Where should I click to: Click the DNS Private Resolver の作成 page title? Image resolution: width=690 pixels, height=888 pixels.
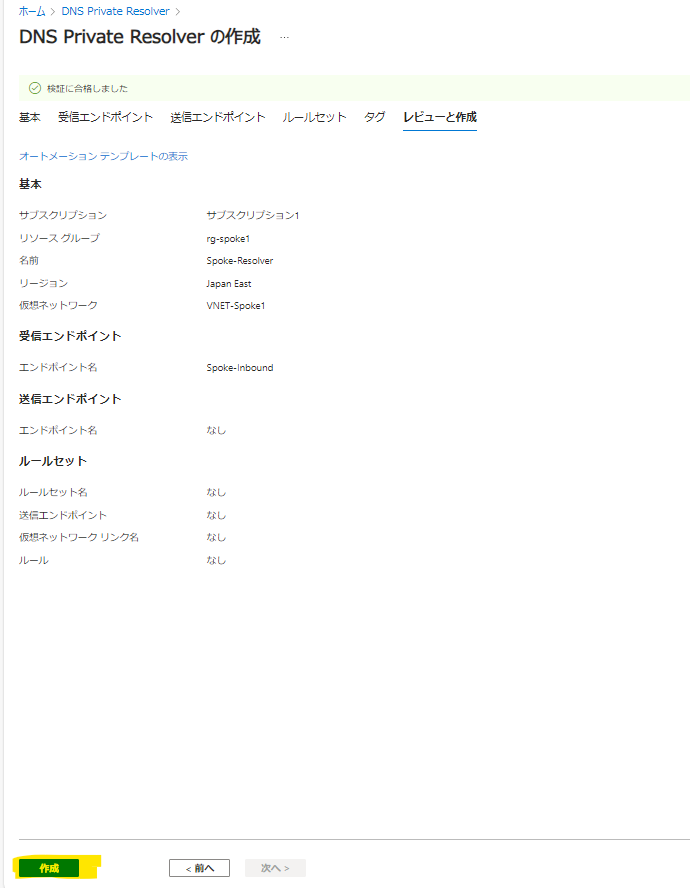click(x=140, y=37)
